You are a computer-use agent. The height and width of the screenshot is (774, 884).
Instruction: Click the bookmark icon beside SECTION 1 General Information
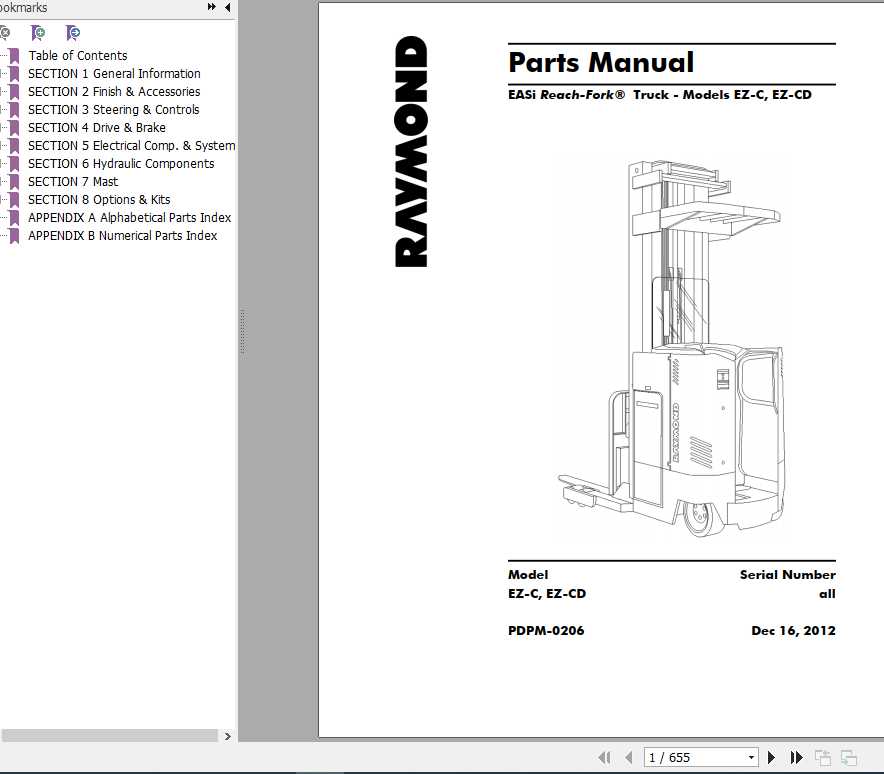tap(14, 74)
